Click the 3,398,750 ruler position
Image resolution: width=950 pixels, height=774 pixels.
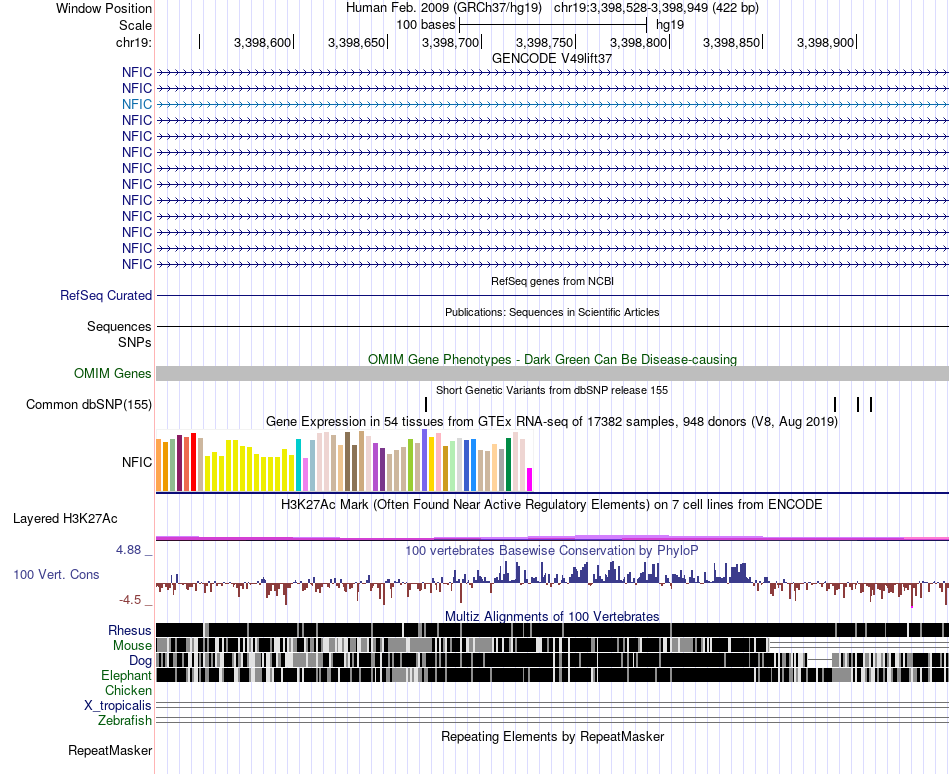[544, 42]
